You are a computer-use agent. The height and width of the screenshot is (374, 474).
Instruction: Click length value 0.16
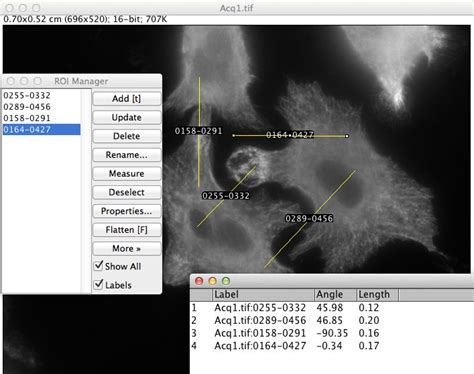click(369, 333)
